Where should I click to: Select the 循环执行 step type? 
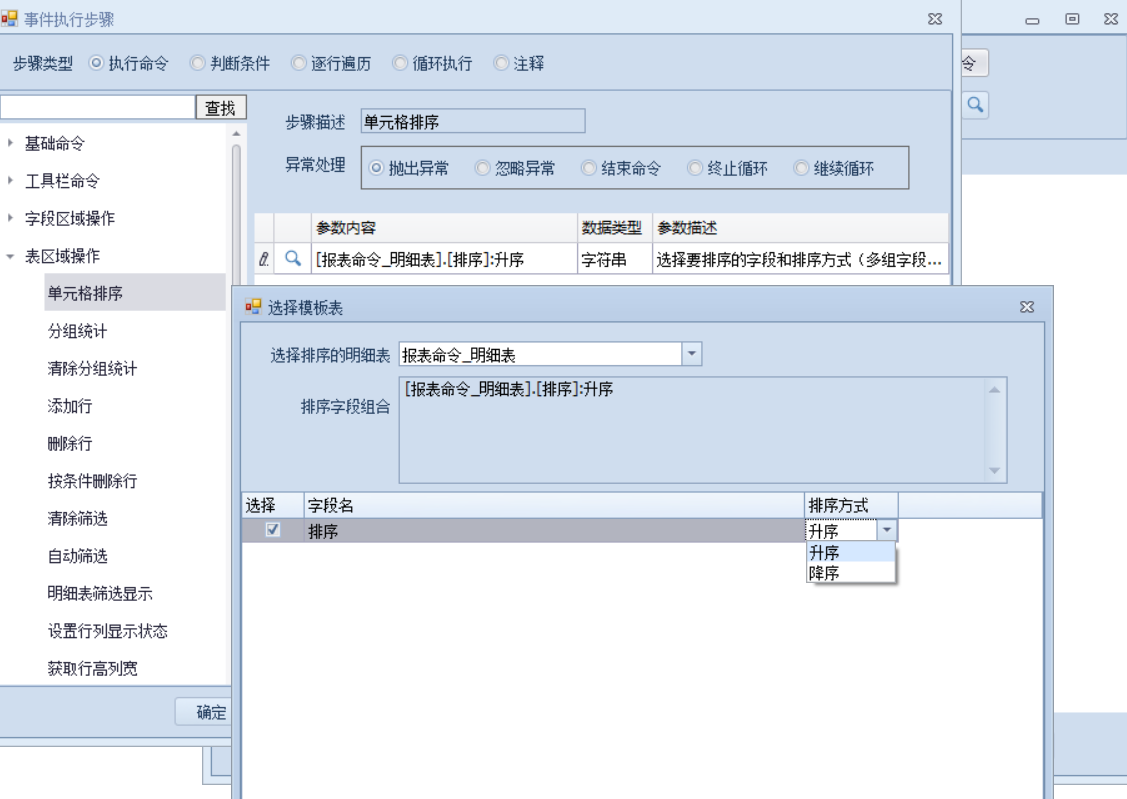click(400, 63)
